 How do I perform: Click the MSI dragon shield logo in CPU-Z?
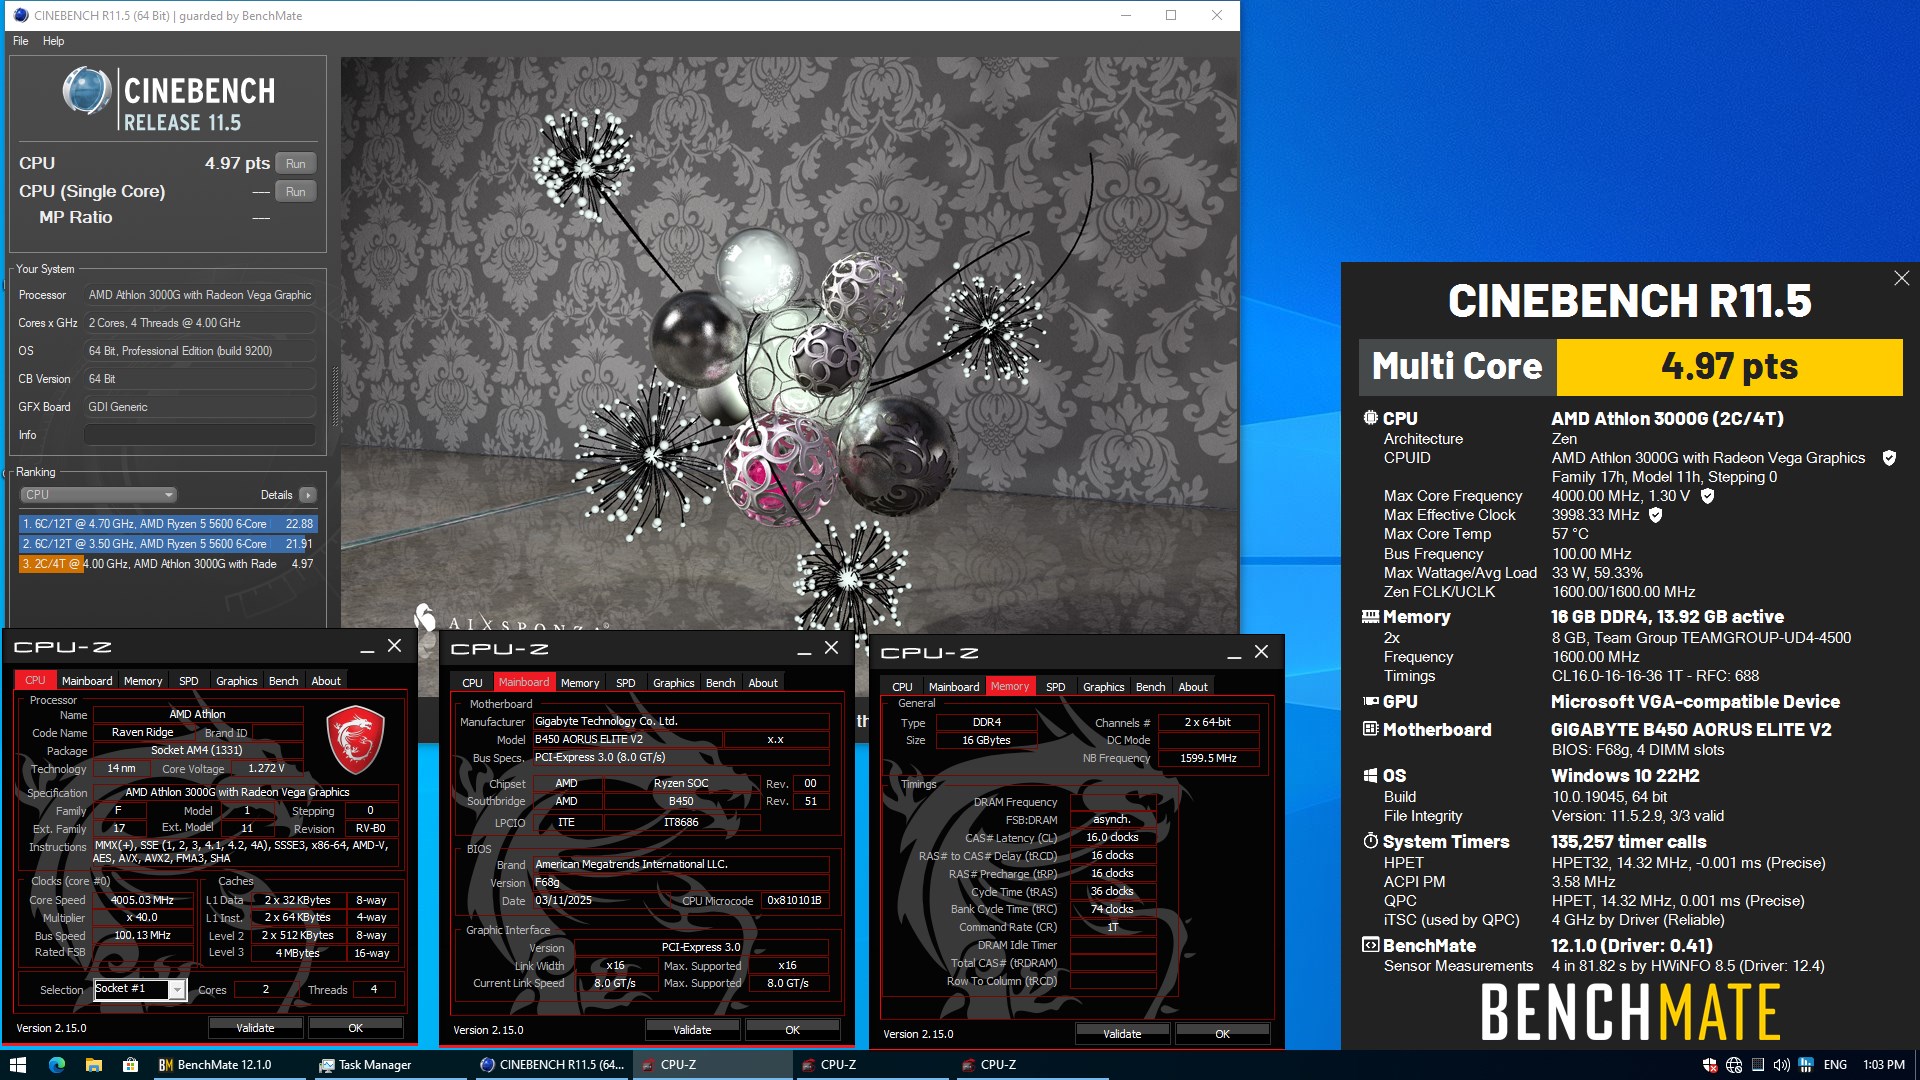pos(355,740)
